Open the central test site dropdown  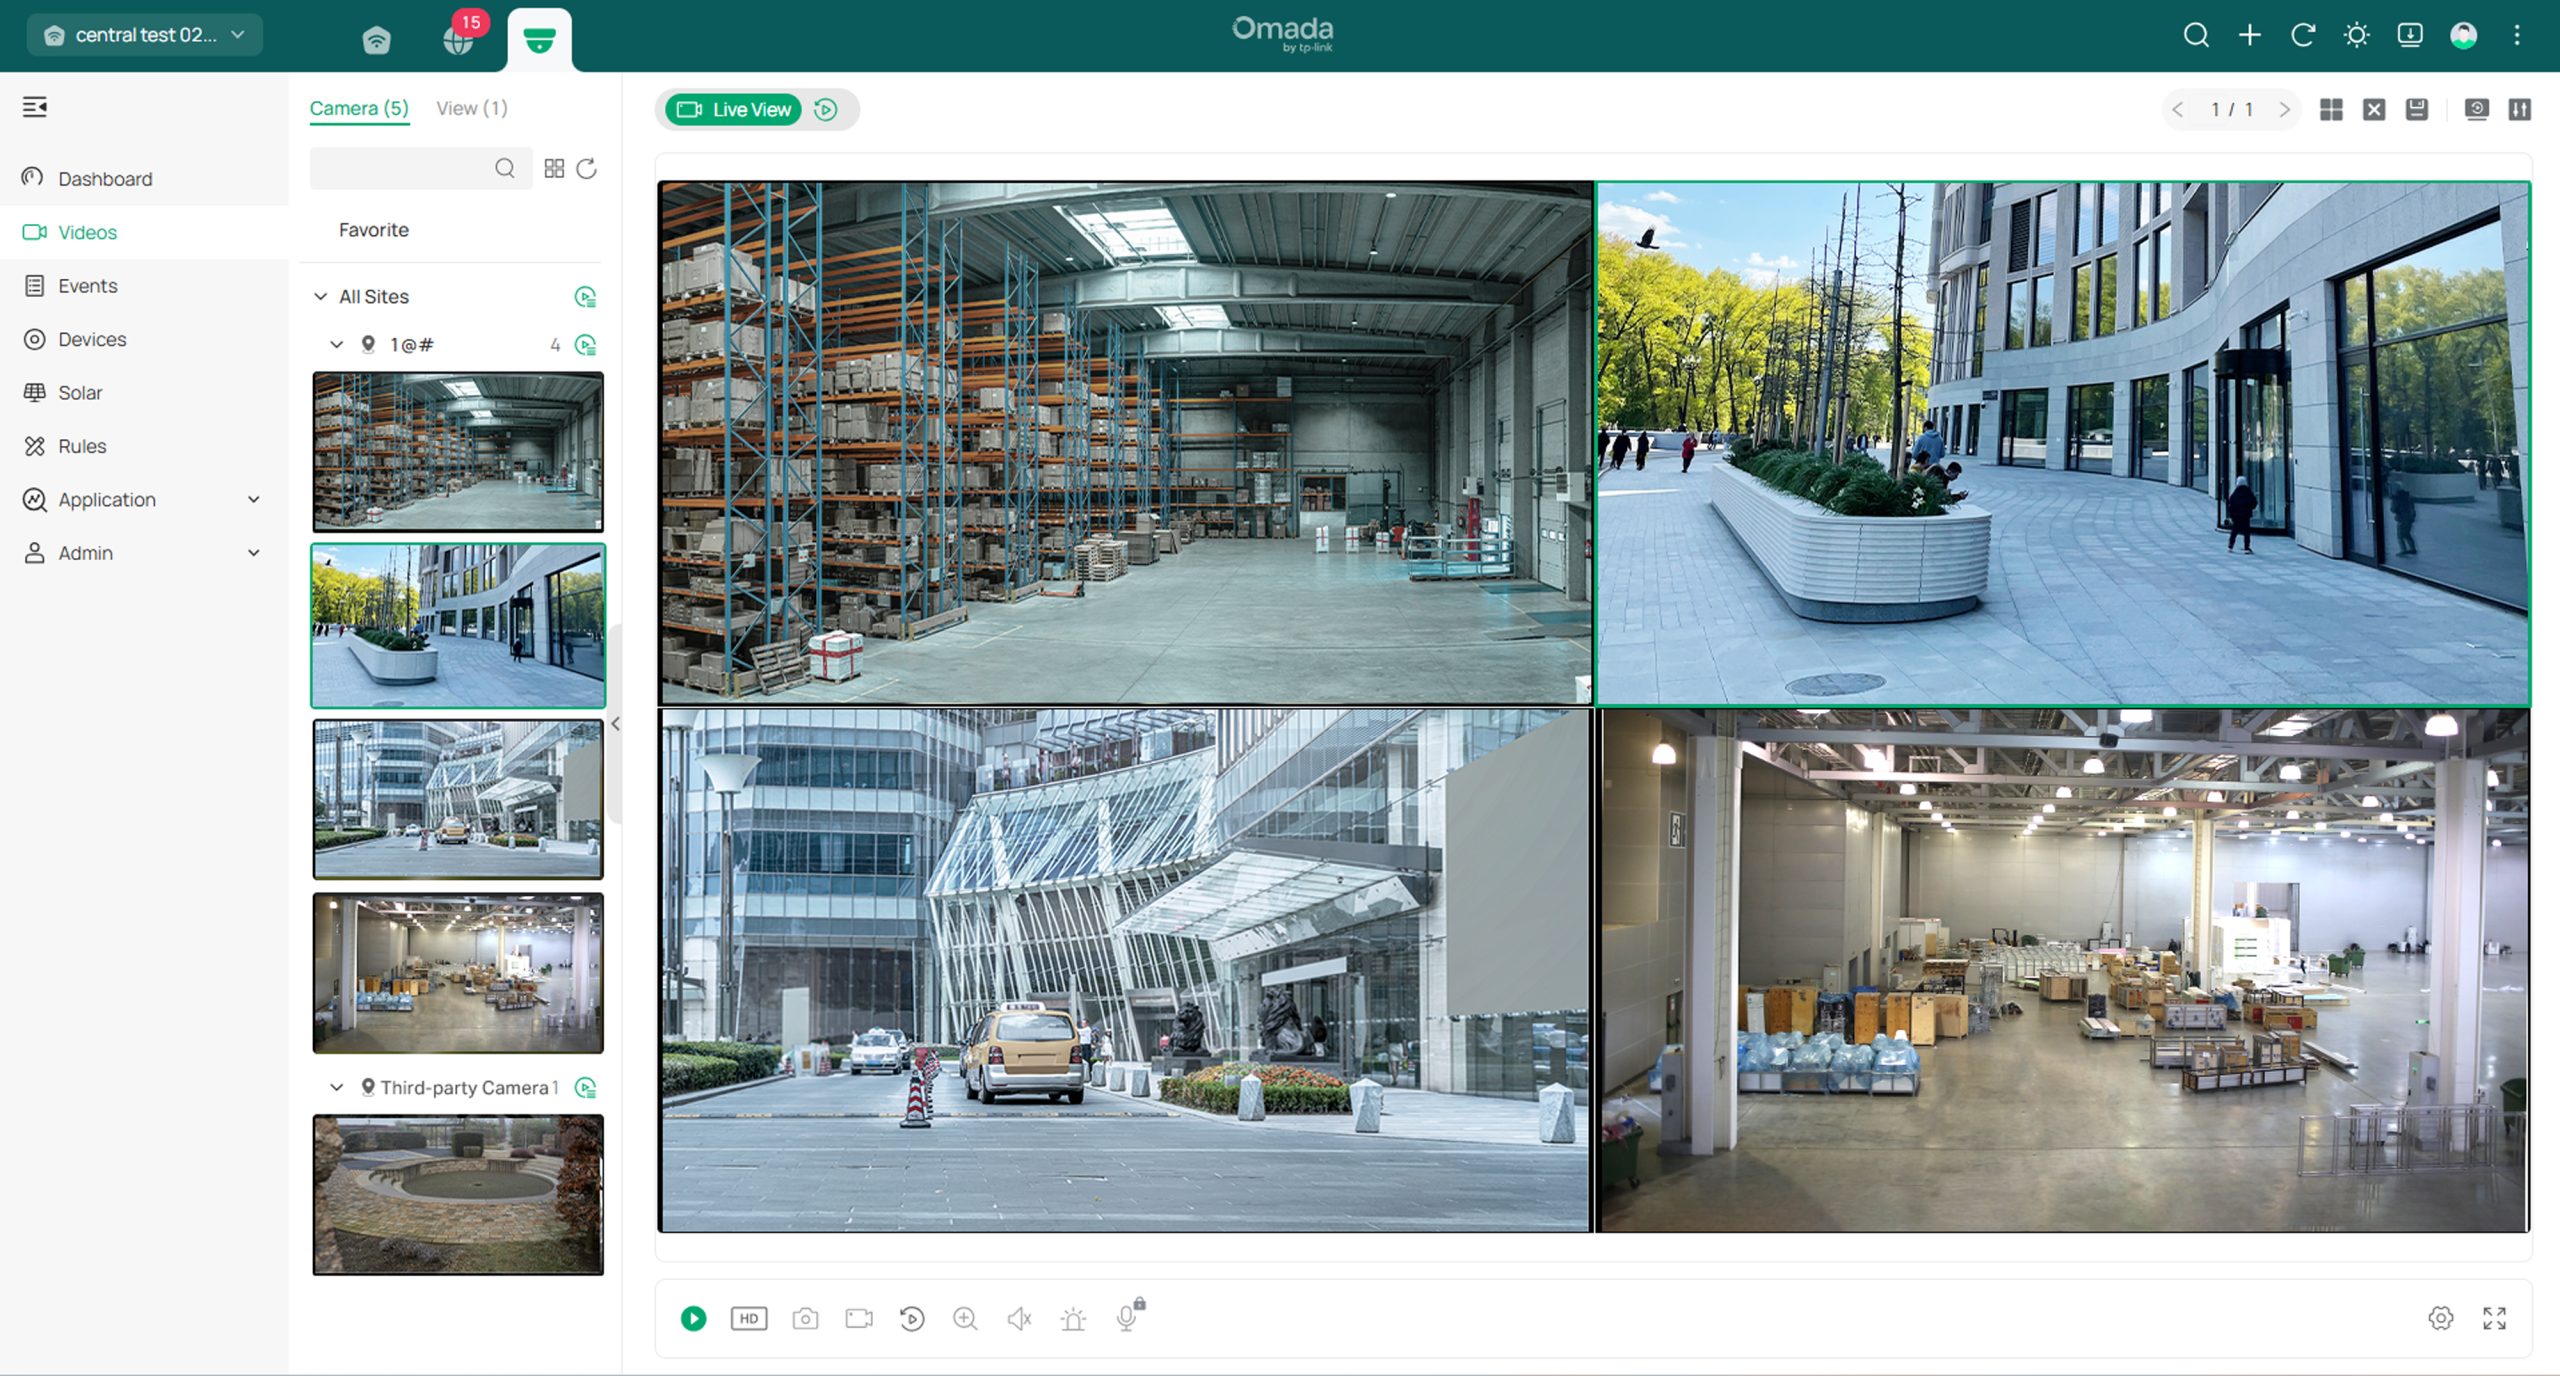tap(145, 35)
